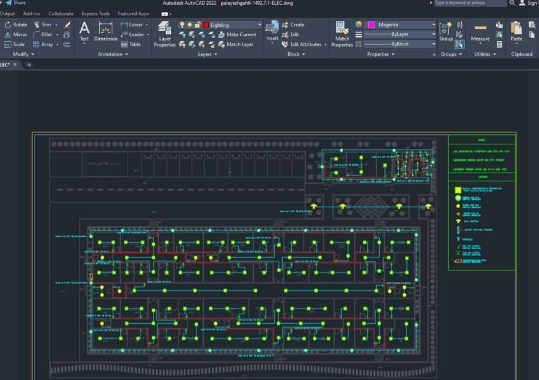
Task: Open the Magenta object color dropdown
Action: [433, 25]
